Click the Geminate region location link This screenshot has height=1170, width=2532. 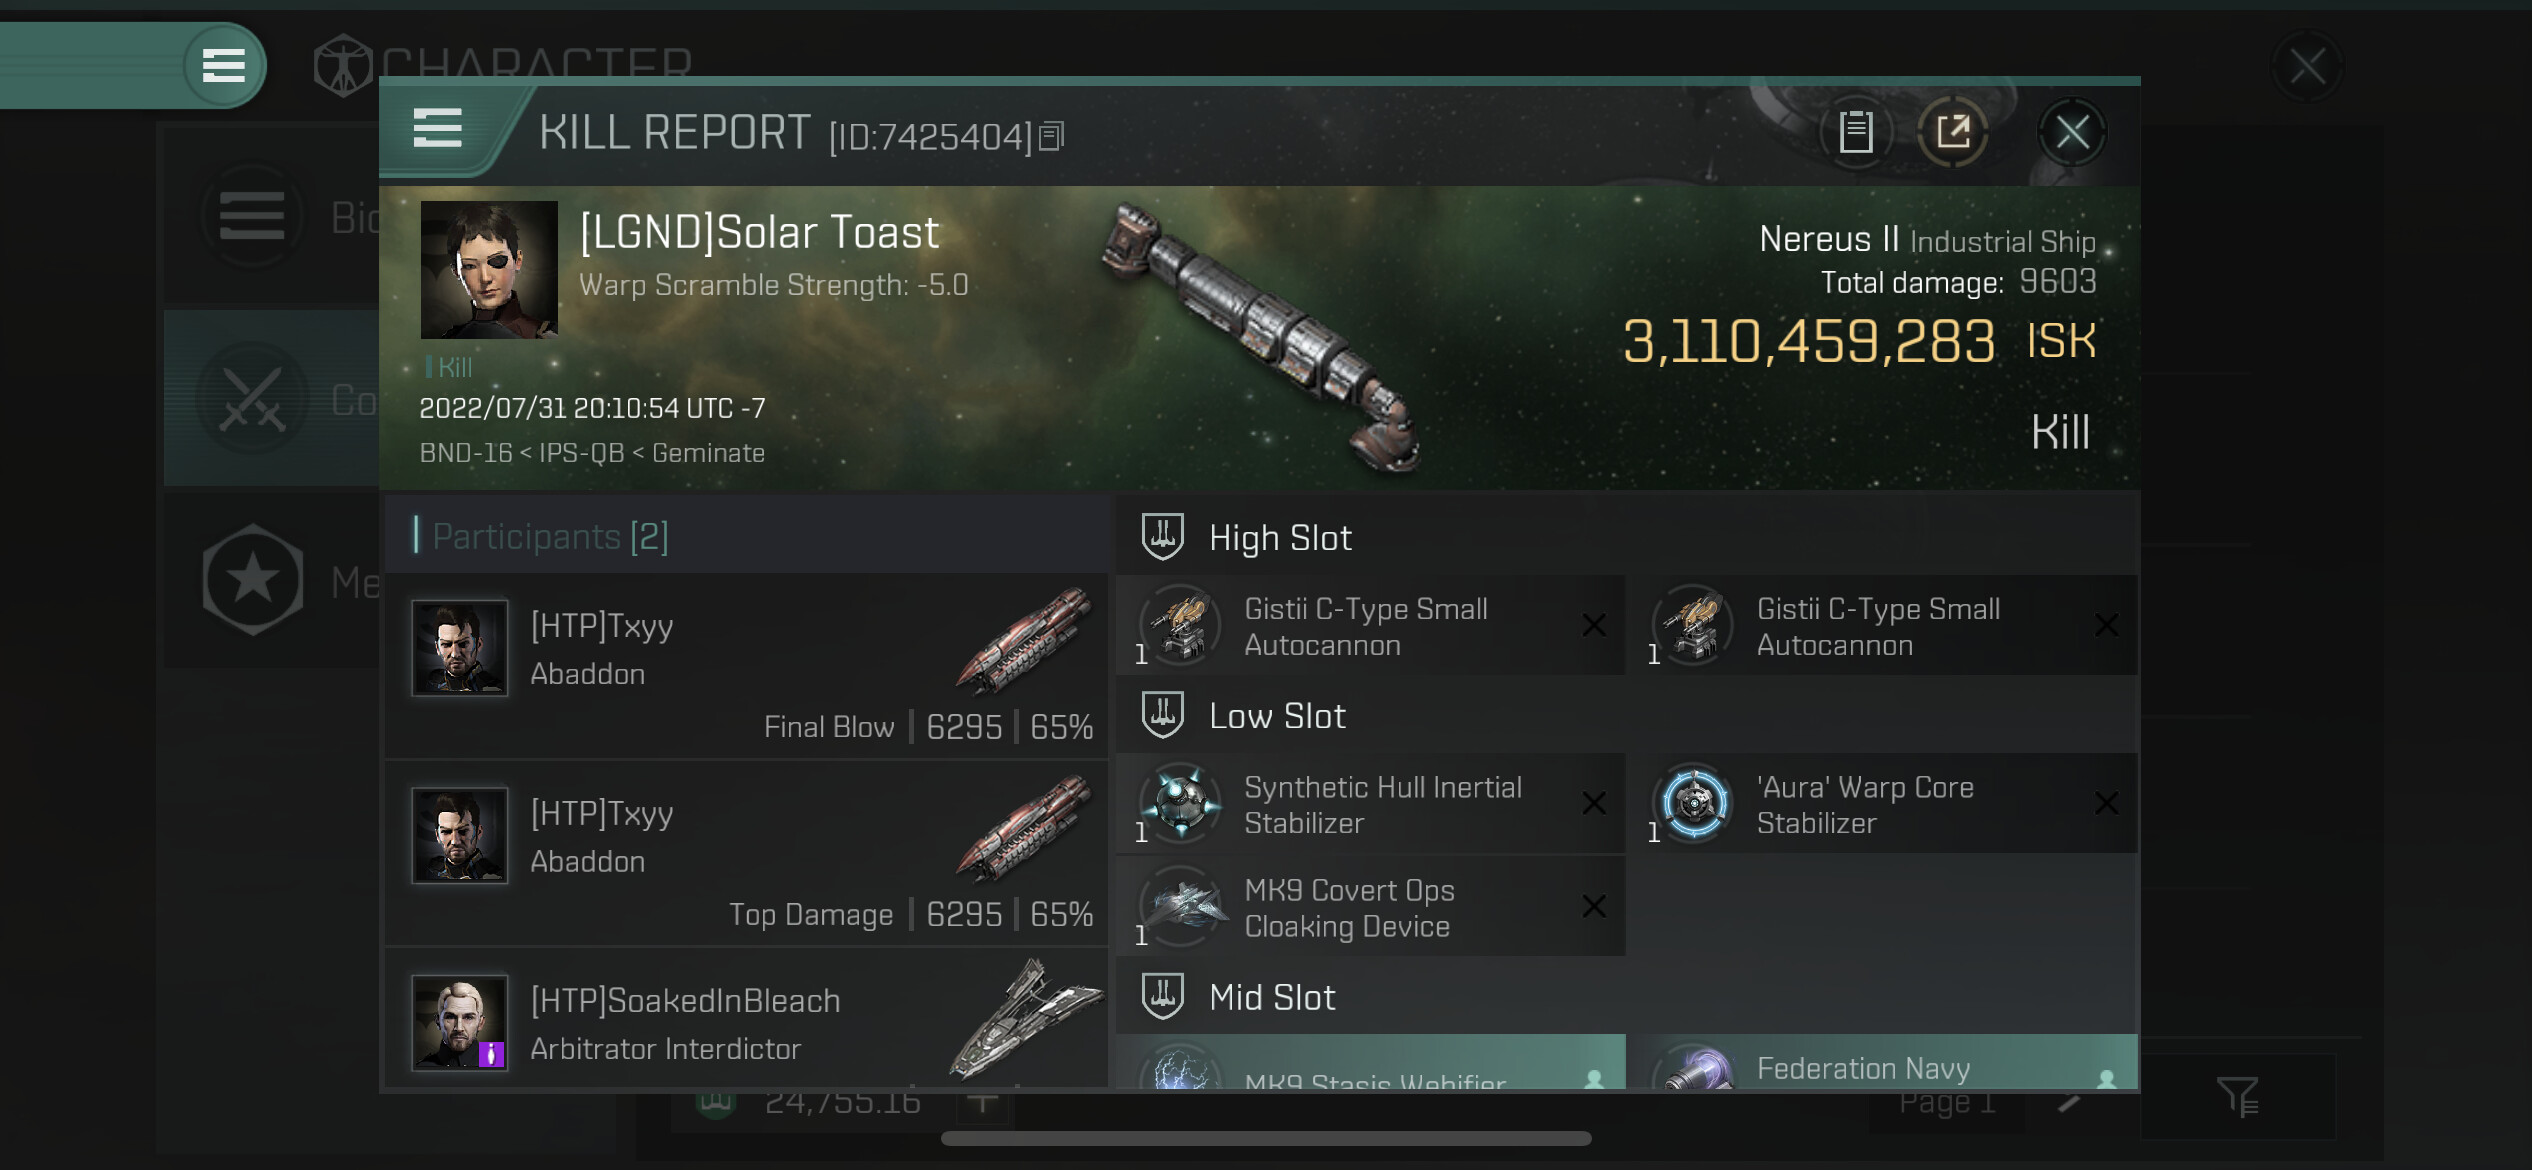click(x=708, y=453)
